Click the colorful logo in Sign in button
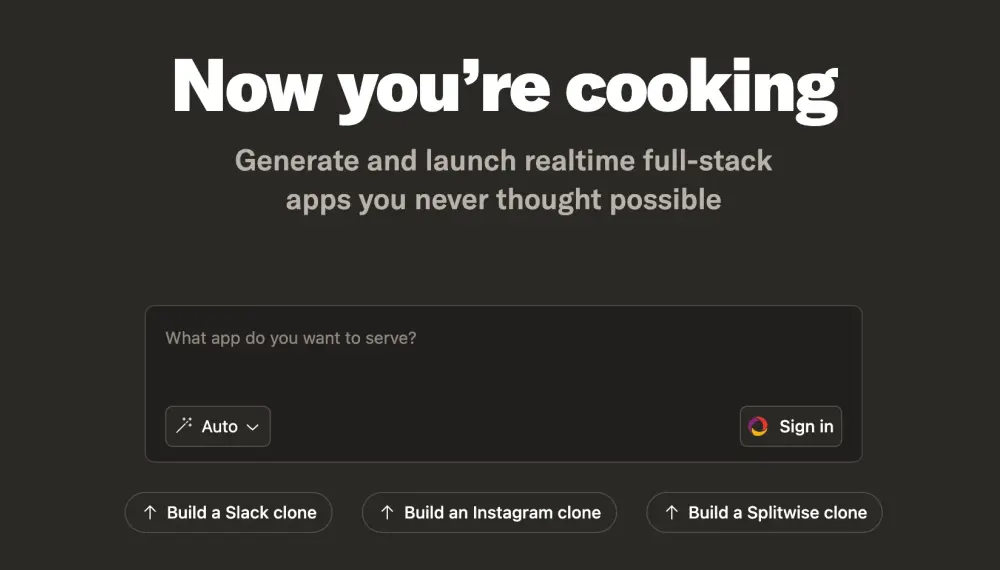The height and width of the screenshot is (570, 1000). tap(758, 426)
